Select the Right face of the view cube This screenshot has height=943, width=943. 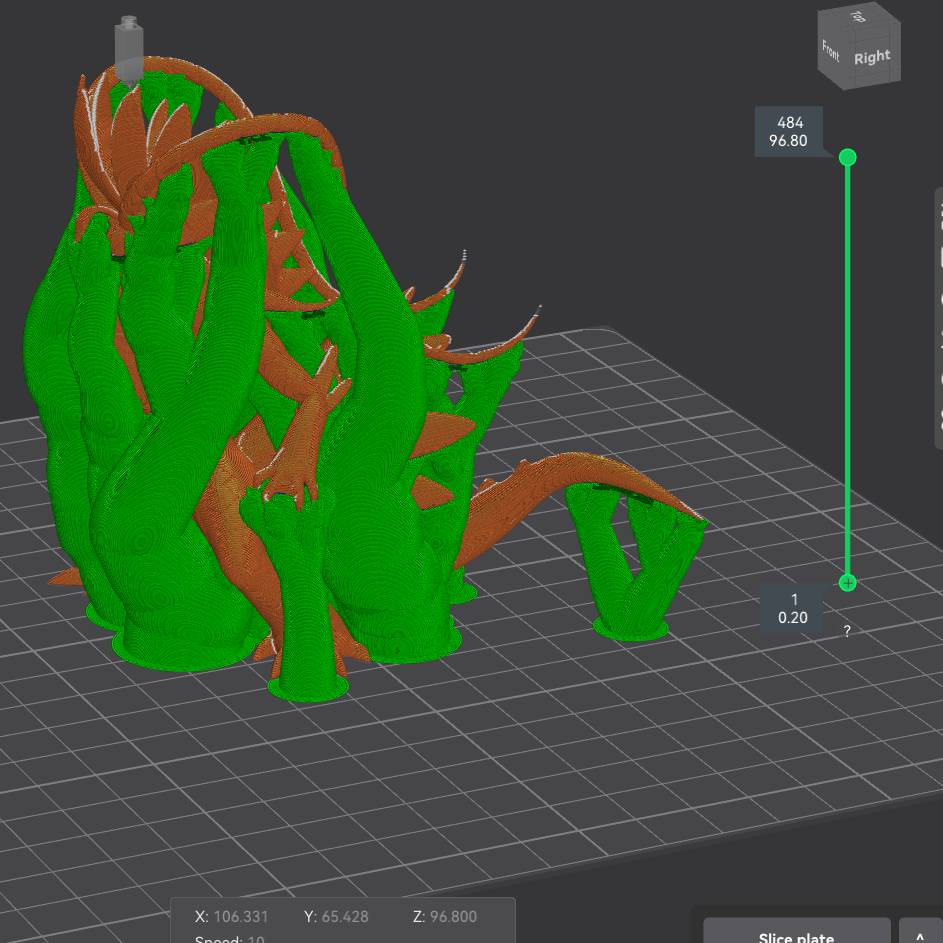[x=872, y=58]
